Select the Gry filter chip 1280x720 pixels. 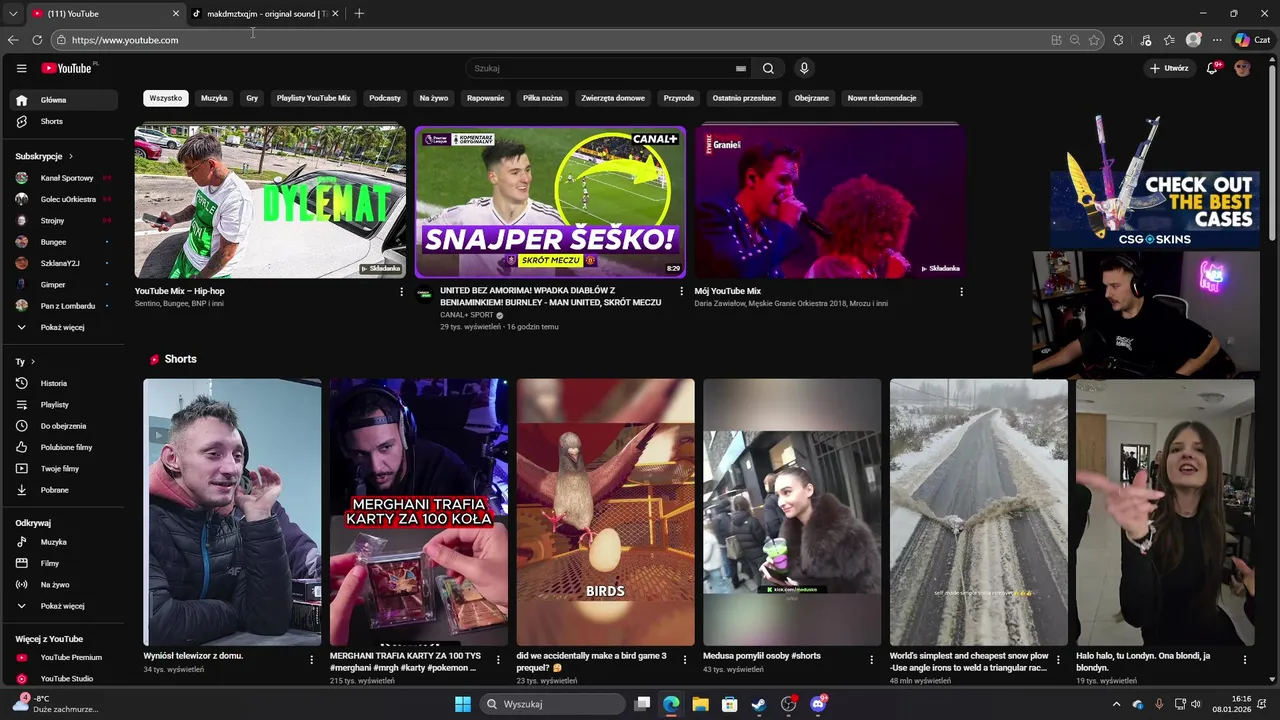coord(252,98)
